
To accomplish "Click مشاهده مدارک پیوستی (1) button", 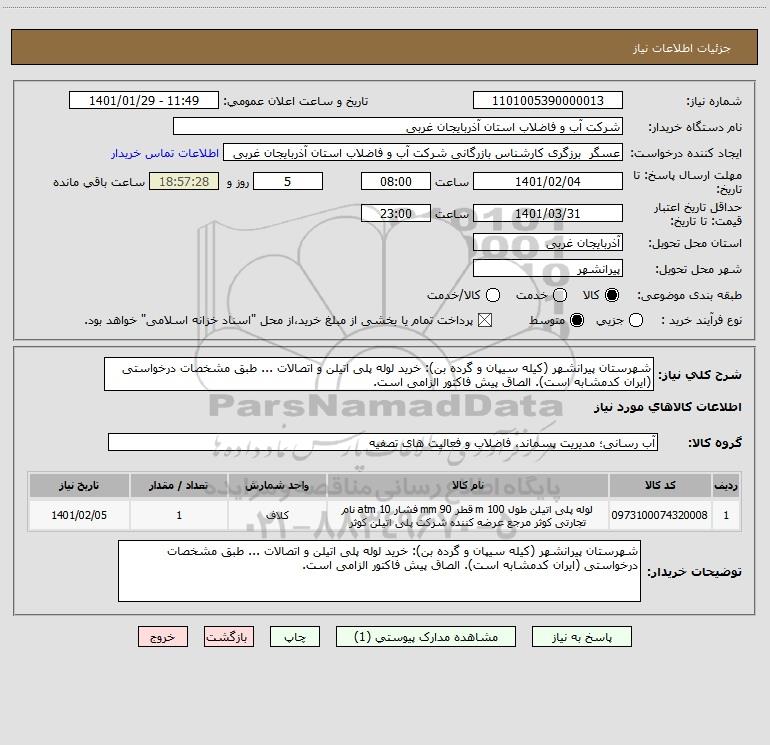I will tap(426, 637).
